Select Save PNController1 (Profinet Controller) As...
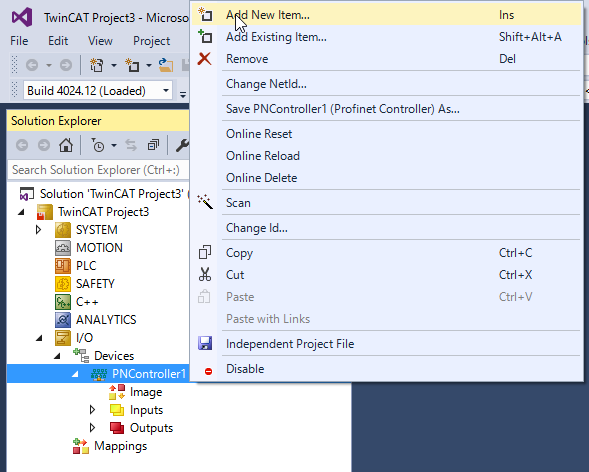The height and width of the screenshot is (472, 589). pyautogui.click(x=387, y=109)
